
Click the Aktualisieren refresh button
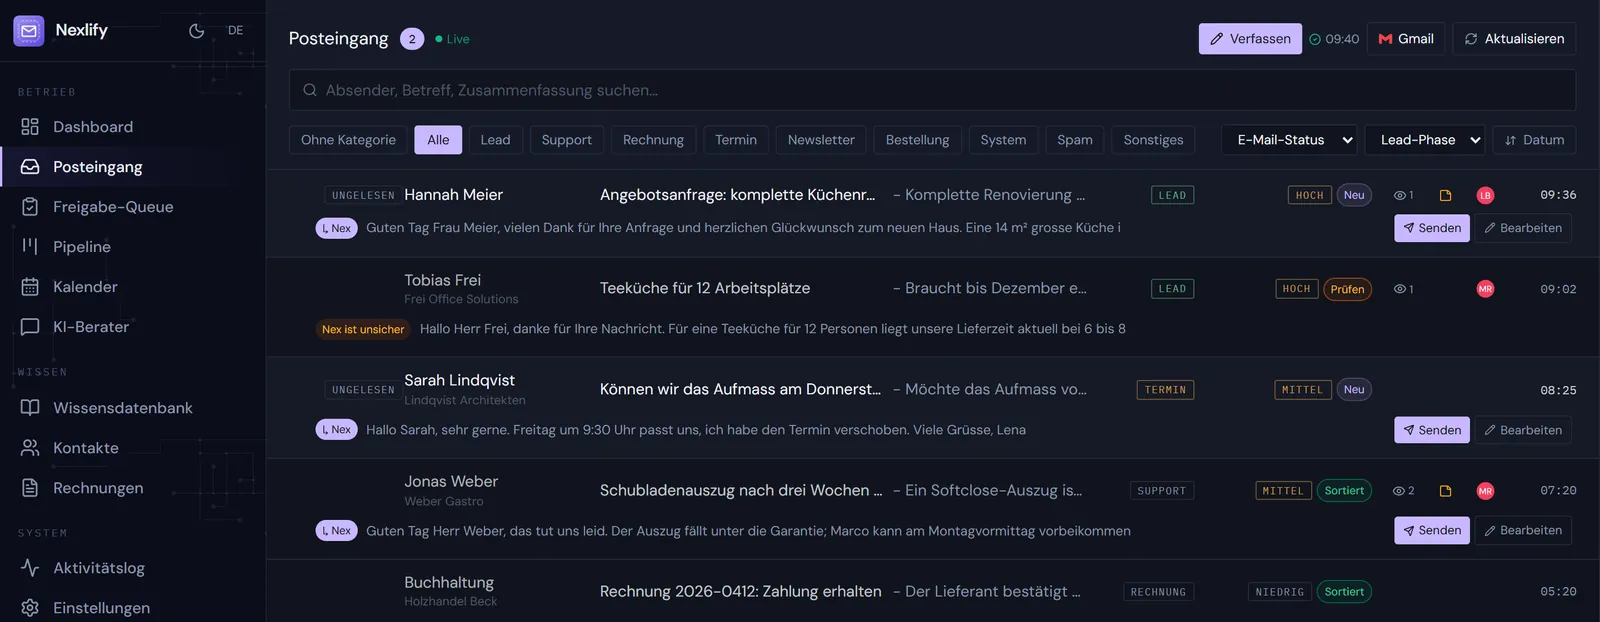tap(1514, 39)
